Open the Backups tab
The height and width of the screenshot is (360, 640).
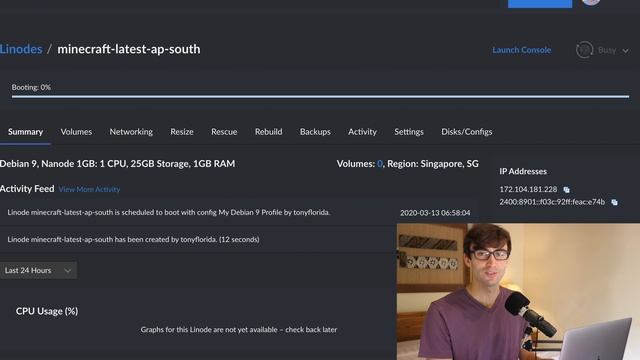point(315,132)
